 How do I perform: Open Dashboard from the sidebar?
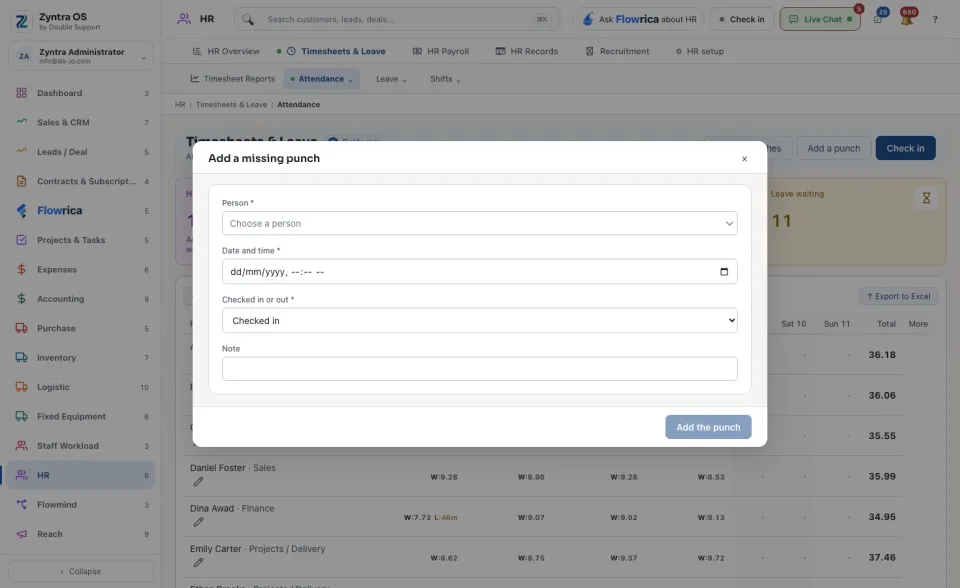click(x=81, y=93)
